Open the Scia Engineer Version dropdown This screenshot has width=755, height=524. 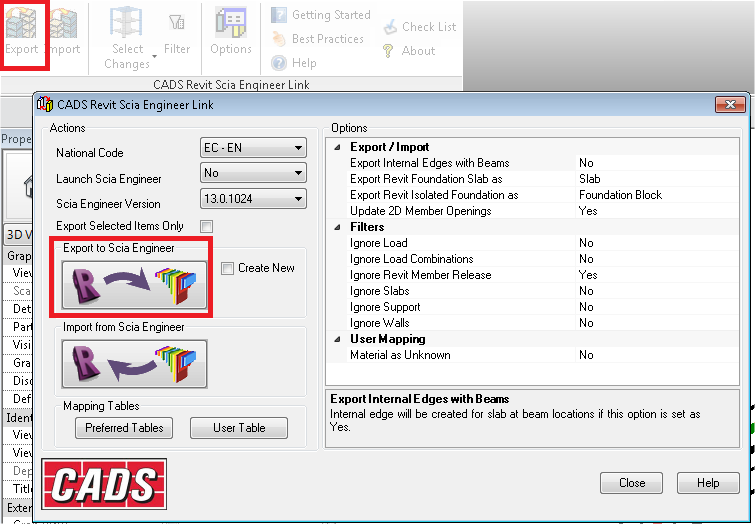tap(252, 199)
